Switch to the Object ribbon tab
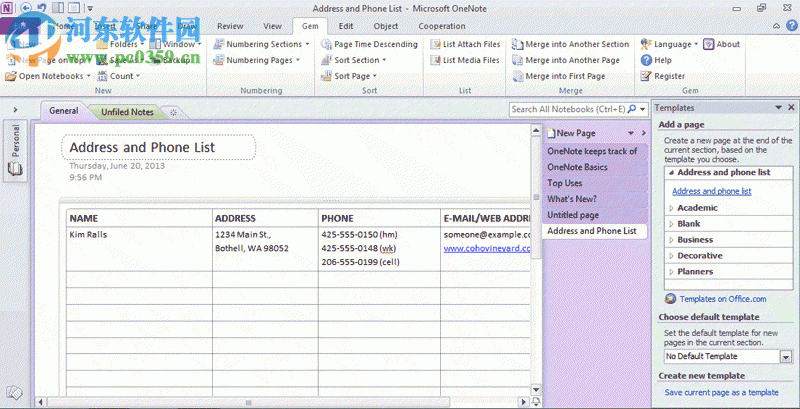 tap(386, 26)
